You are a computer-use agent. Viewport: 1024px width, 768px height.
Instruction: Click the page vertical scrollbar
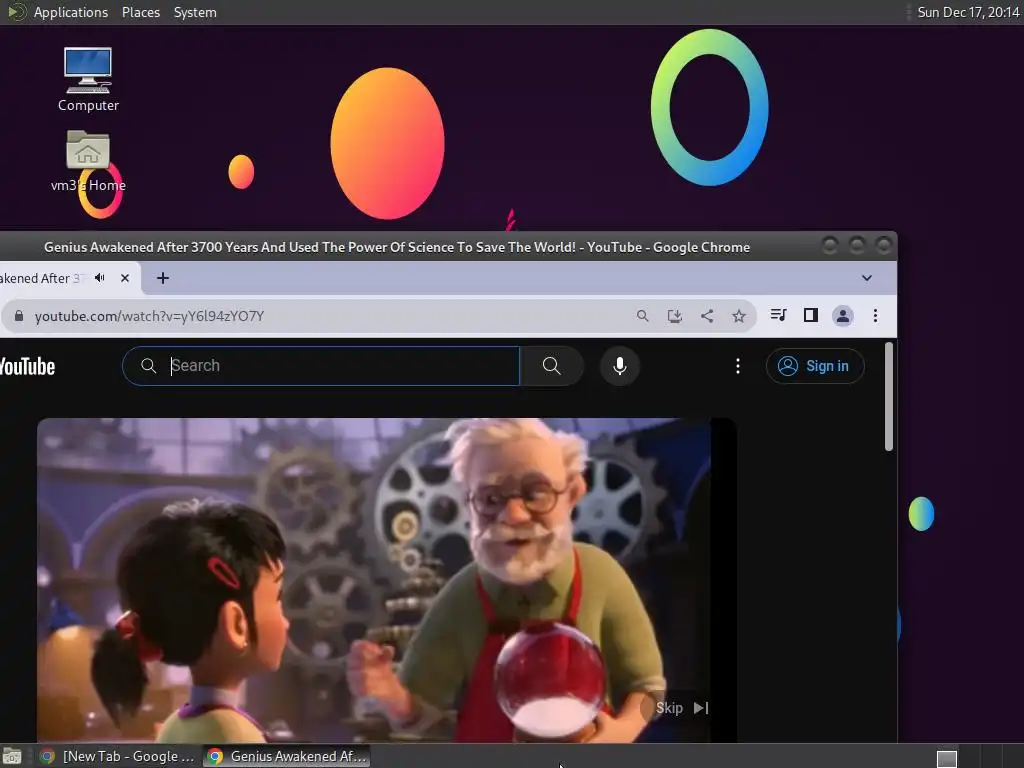888,396
